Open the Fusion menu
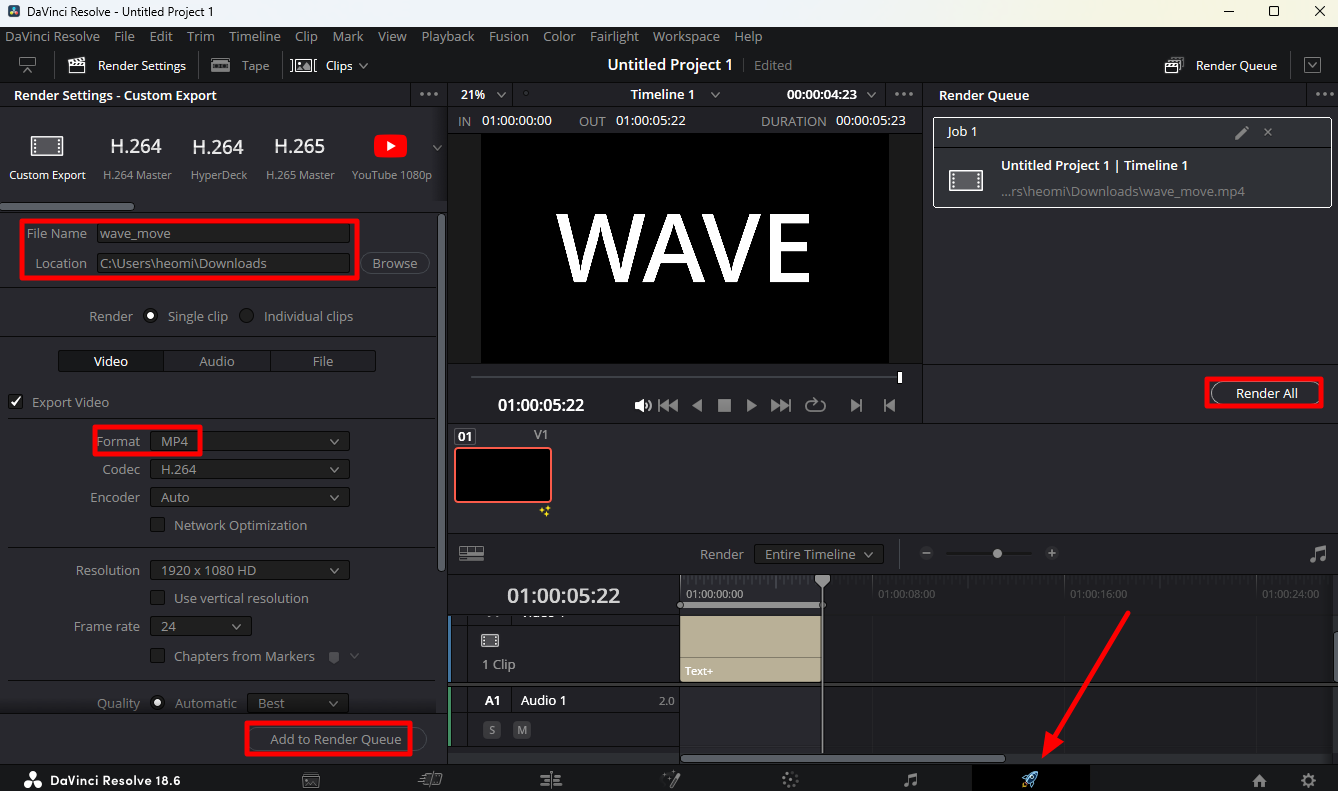The width and height of the screenshot is (1338, 791). click(509, 36)
